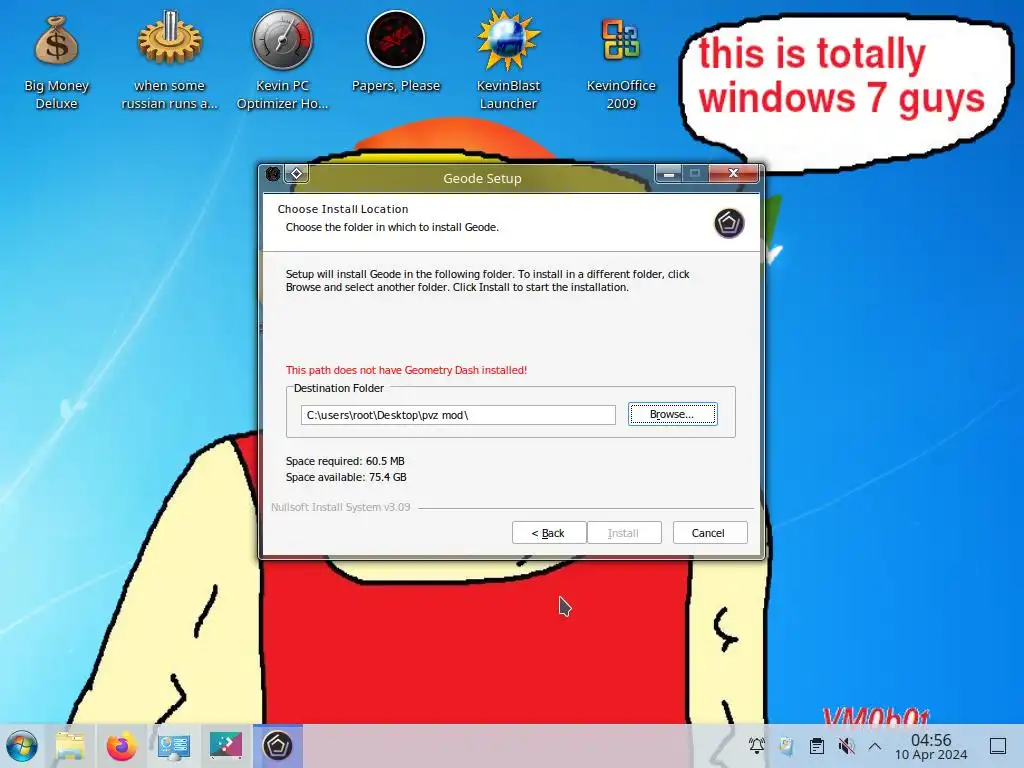The image size is (1024, 768).
Task: Select the Papers, Please icon label
Action: (x=396, y=86)
